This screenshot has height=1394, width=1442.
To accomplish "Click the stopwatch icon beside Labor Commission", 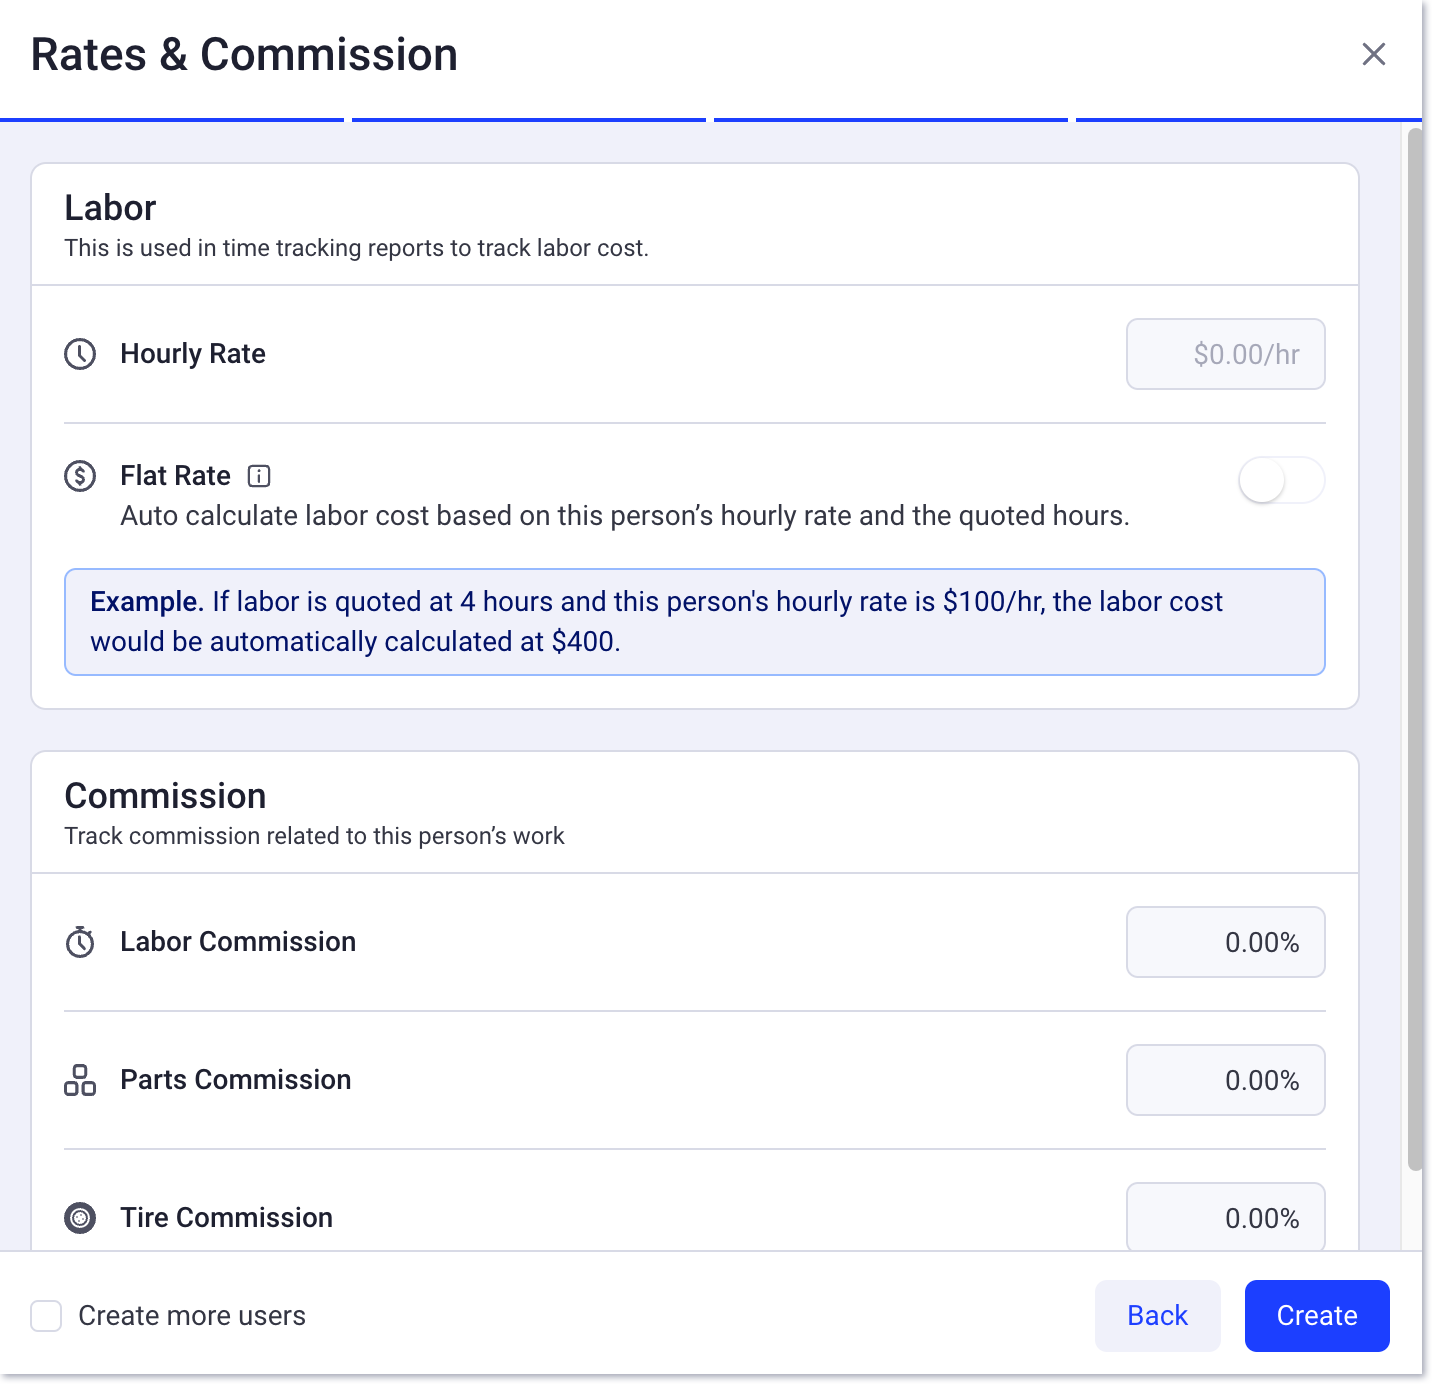I will (x=81, y=941).
